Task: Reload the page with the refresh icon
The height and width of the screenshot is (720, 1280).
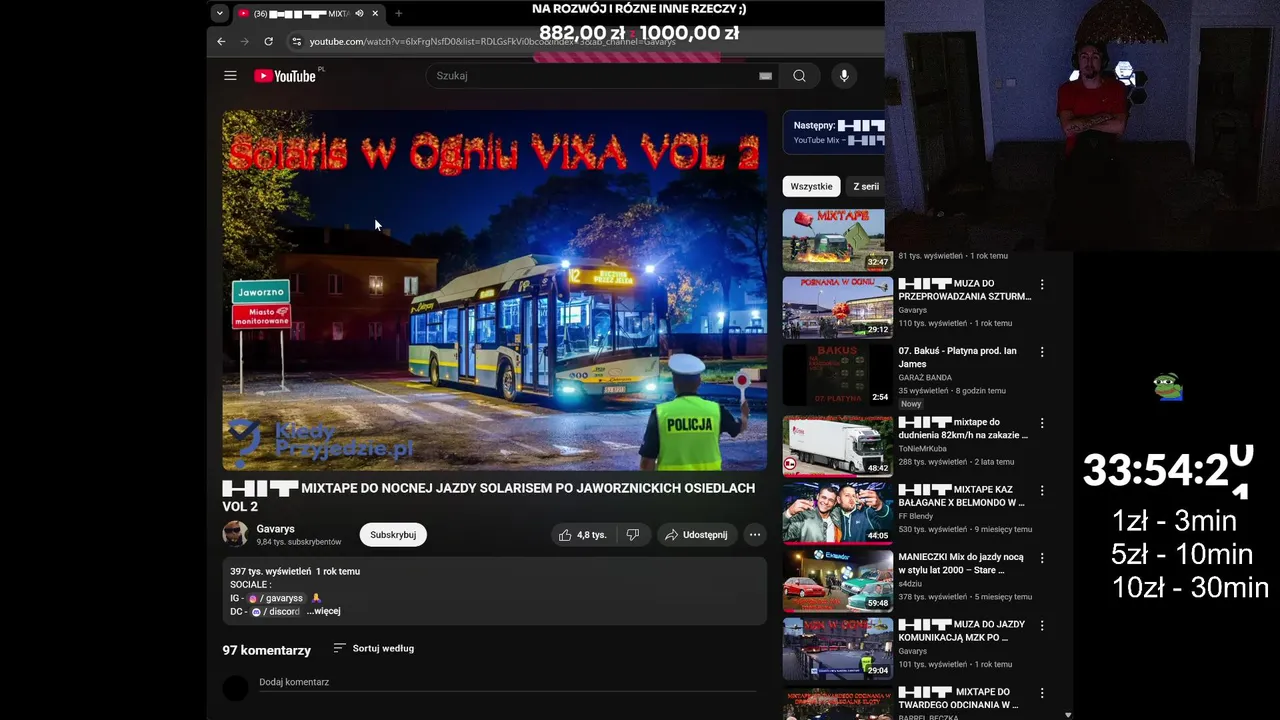Action: [268, 41]
